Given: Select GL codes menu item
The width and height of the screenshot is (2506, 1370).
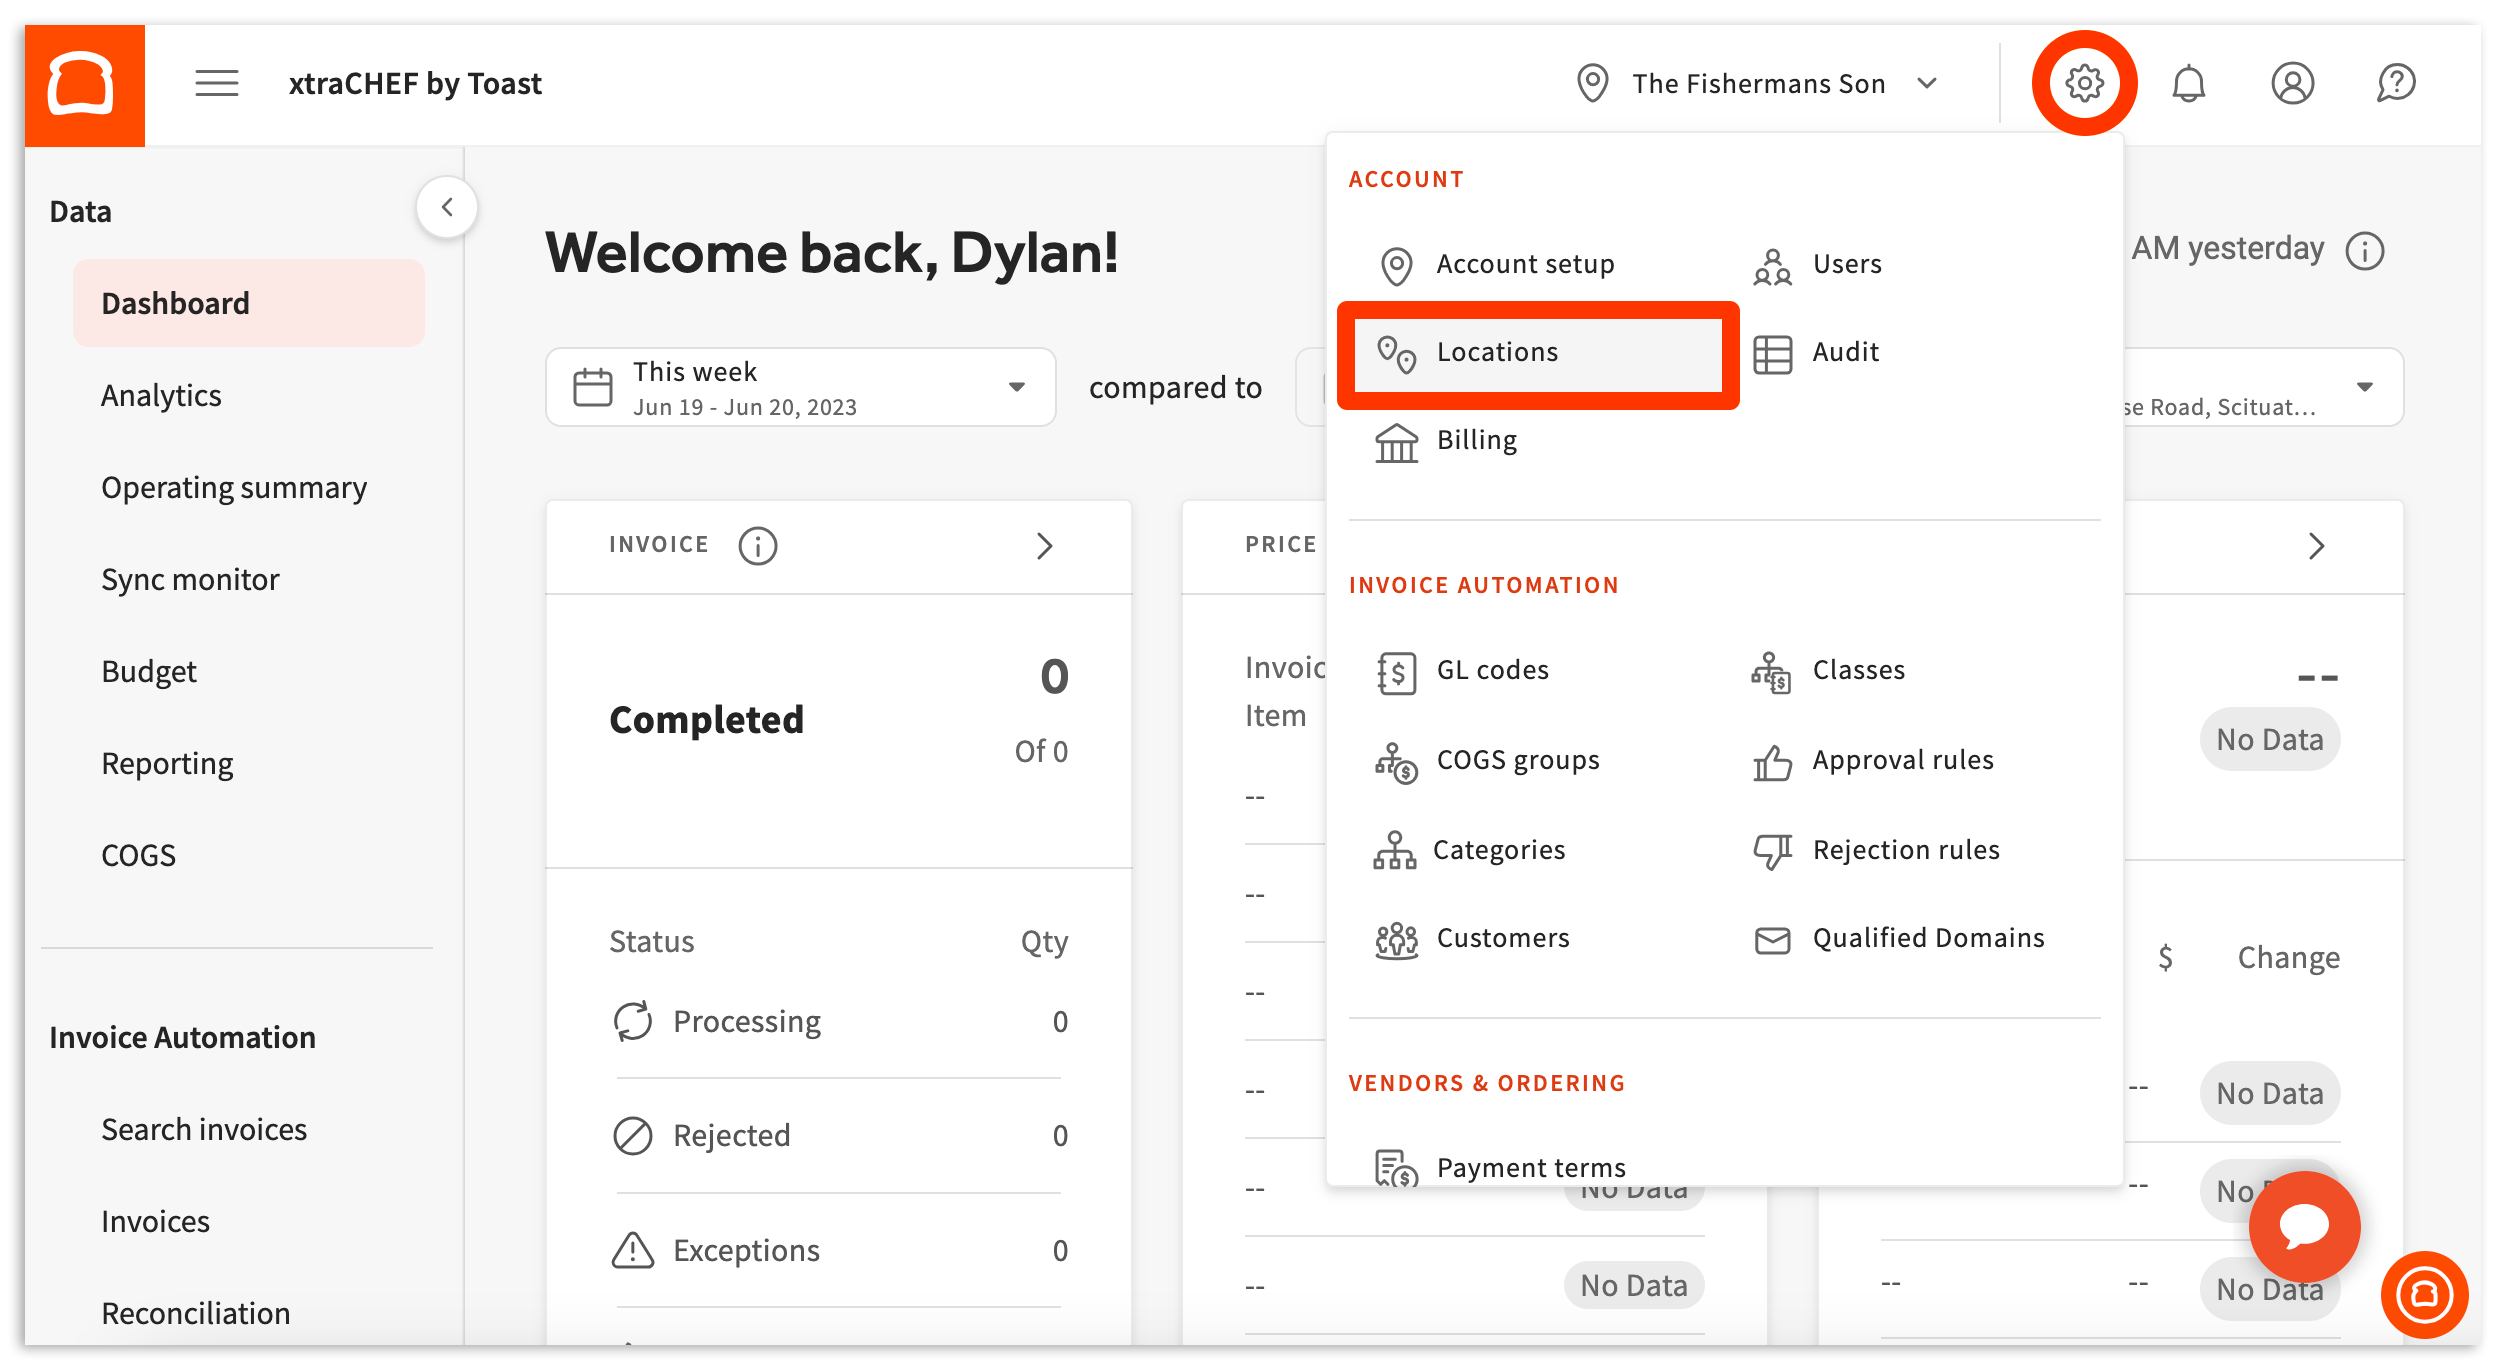Looking at the screenshot, I should point(1491,670).
